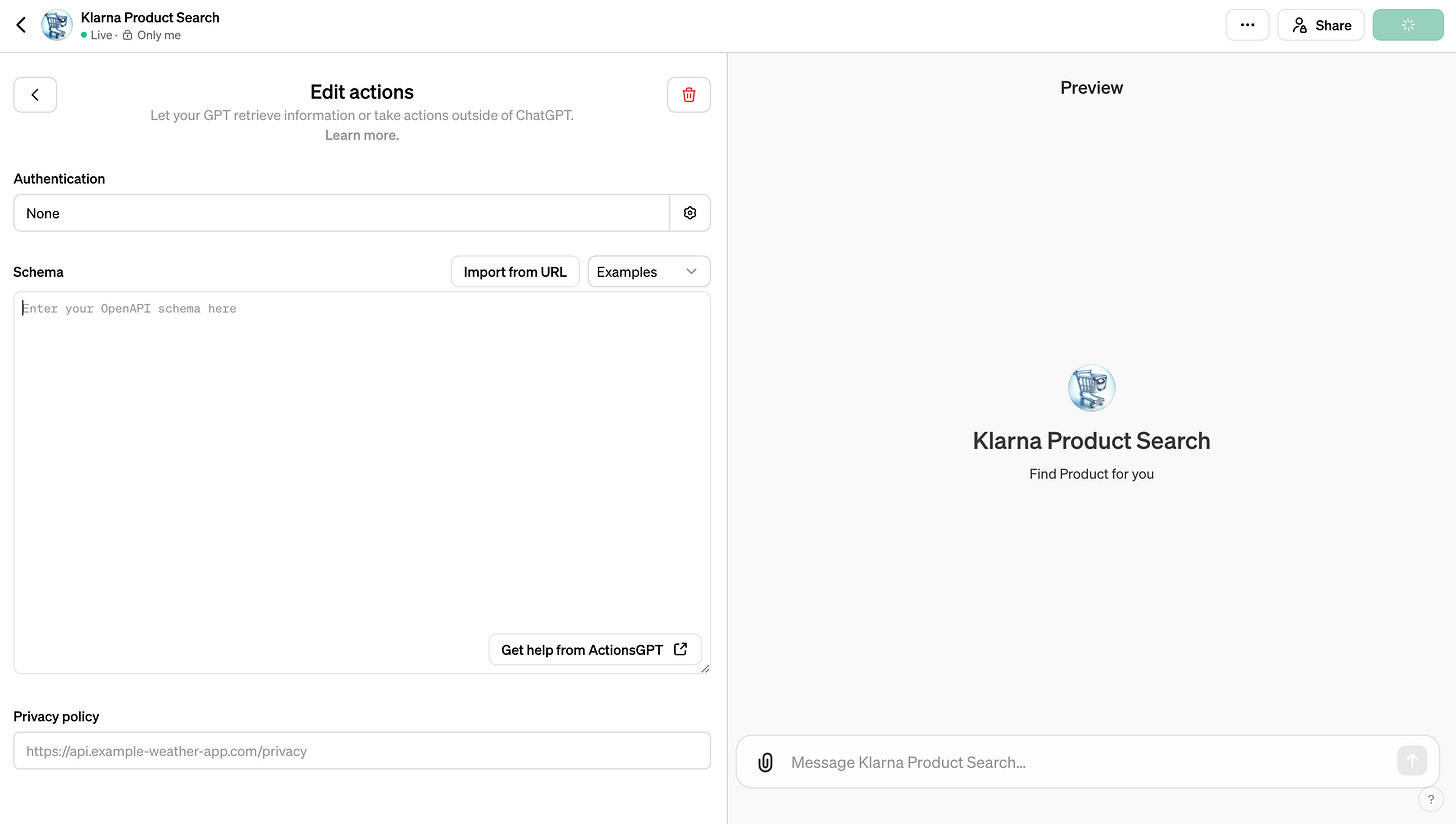Click the Preview heading

click(x=1091, y=88)
